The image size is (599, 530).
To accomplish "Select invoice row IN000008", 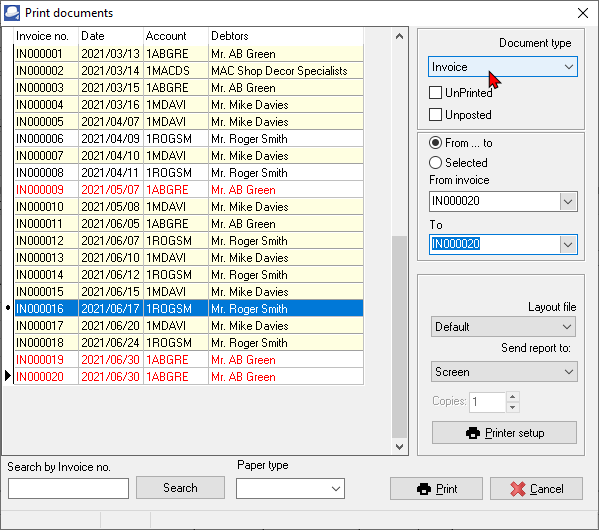I will (x=189, y=173).
